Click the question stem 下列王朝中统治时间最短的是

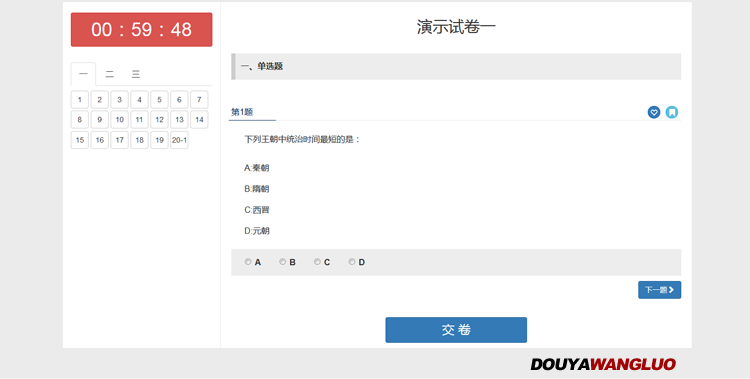(302, 140)
